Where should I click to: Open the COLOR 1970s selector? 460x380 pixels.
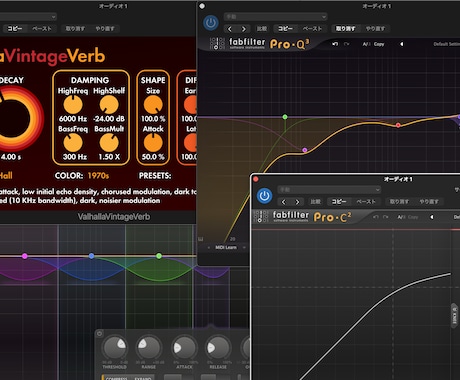click(x=98, y=176)
